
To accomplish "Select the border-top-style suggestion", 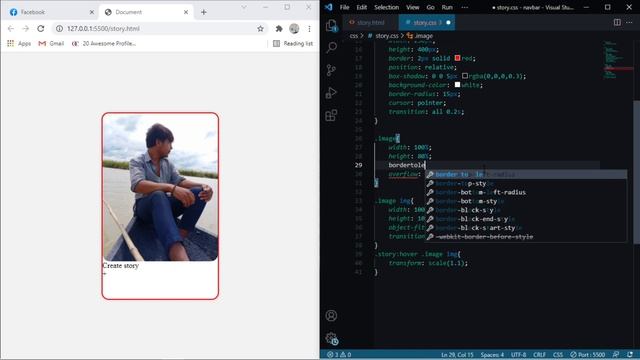I will click(526, 183).
